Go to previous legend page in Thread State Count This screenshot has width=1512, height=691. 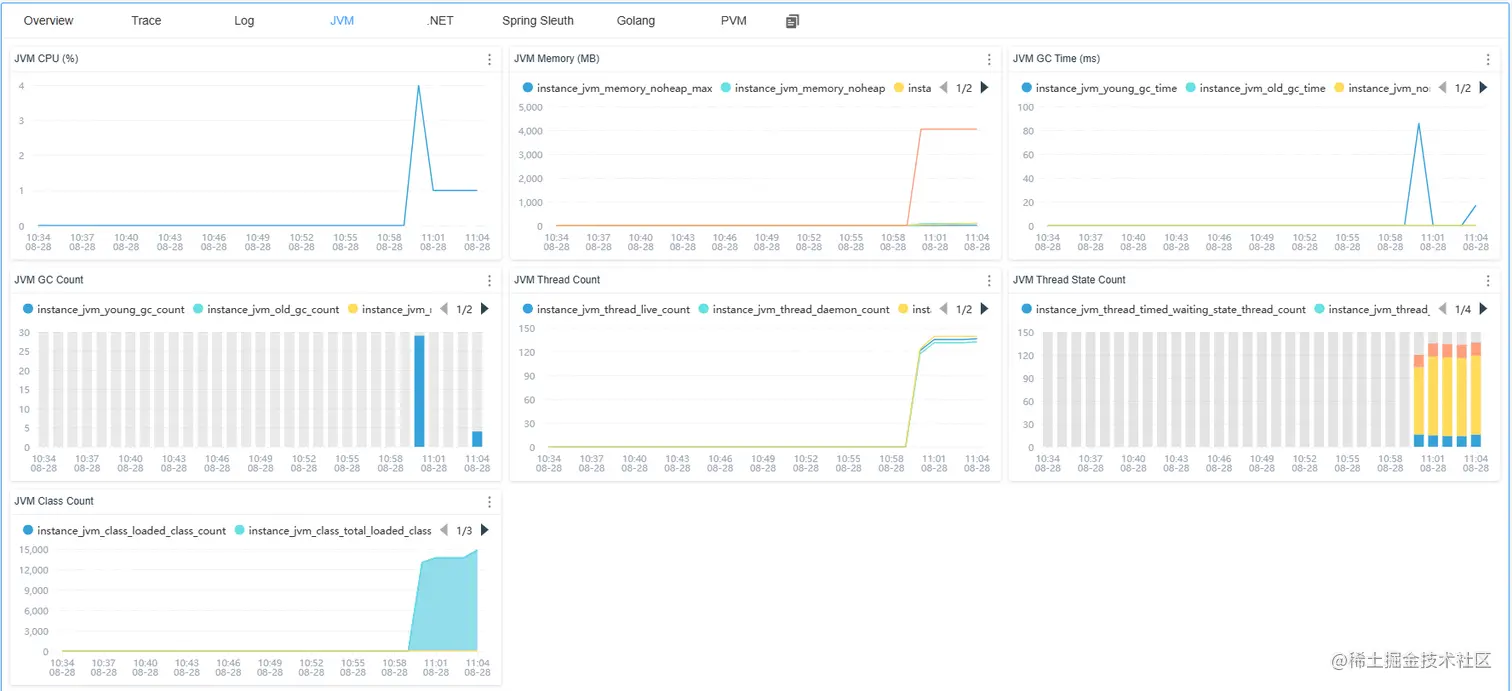pos(1442,309)
